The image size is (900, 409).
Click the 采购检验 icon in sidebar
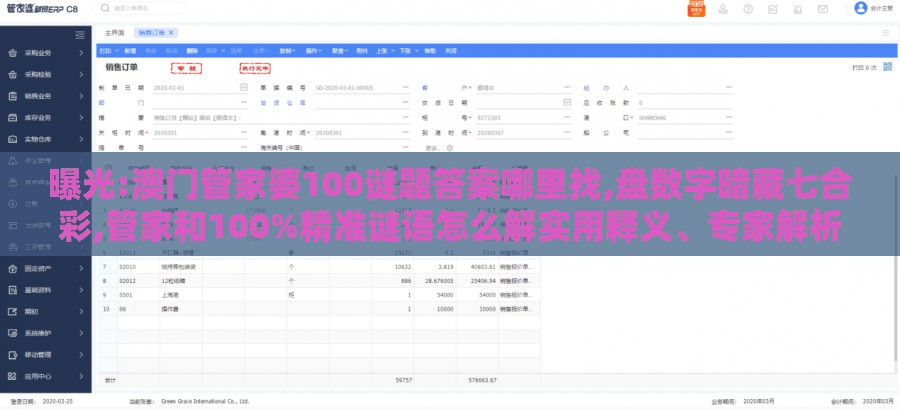12,75
